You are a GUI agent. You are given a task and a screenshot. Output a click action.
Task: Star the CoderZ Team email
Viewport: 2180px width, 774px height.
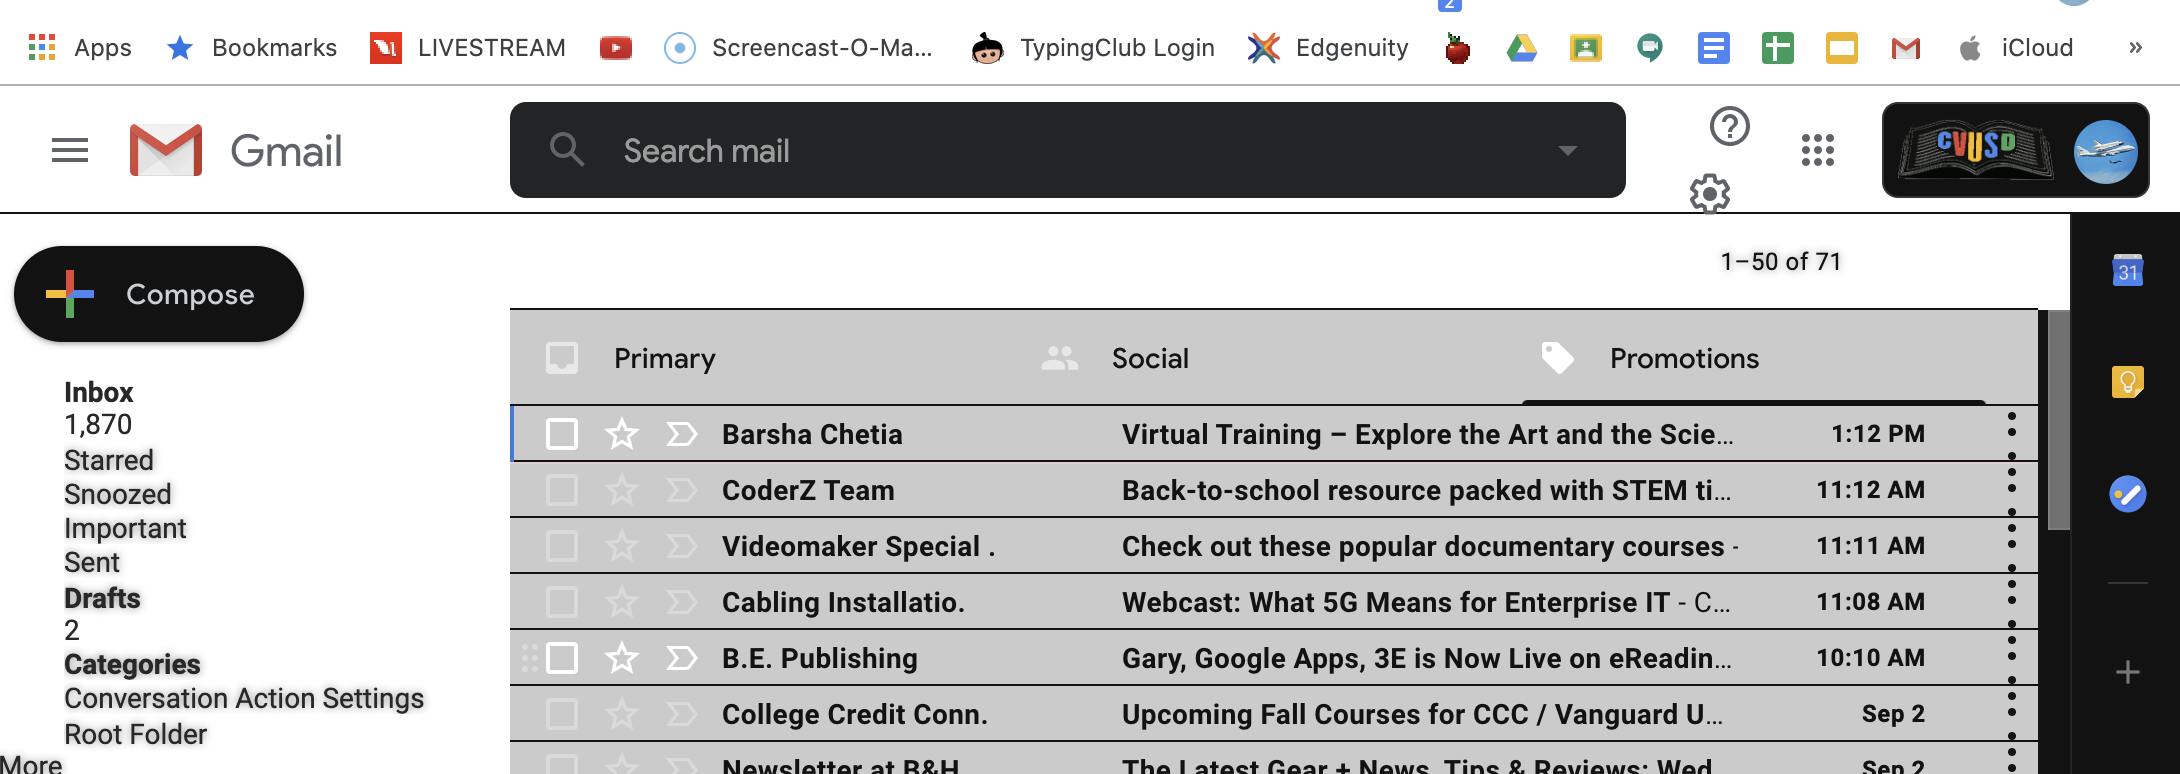(621, 489)
